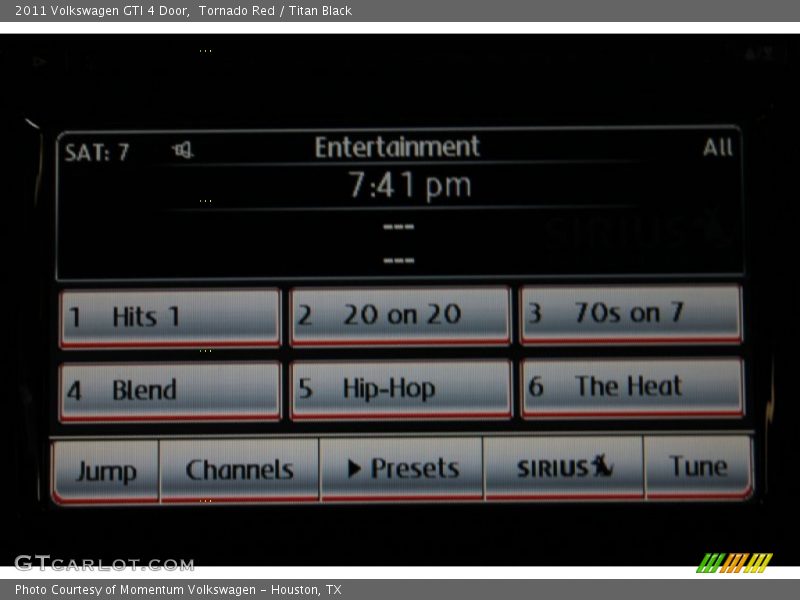Click the Momentum Volkswagen photo credit
The image size is (800, 600).
pyautogui.click(x=178, y=590)
